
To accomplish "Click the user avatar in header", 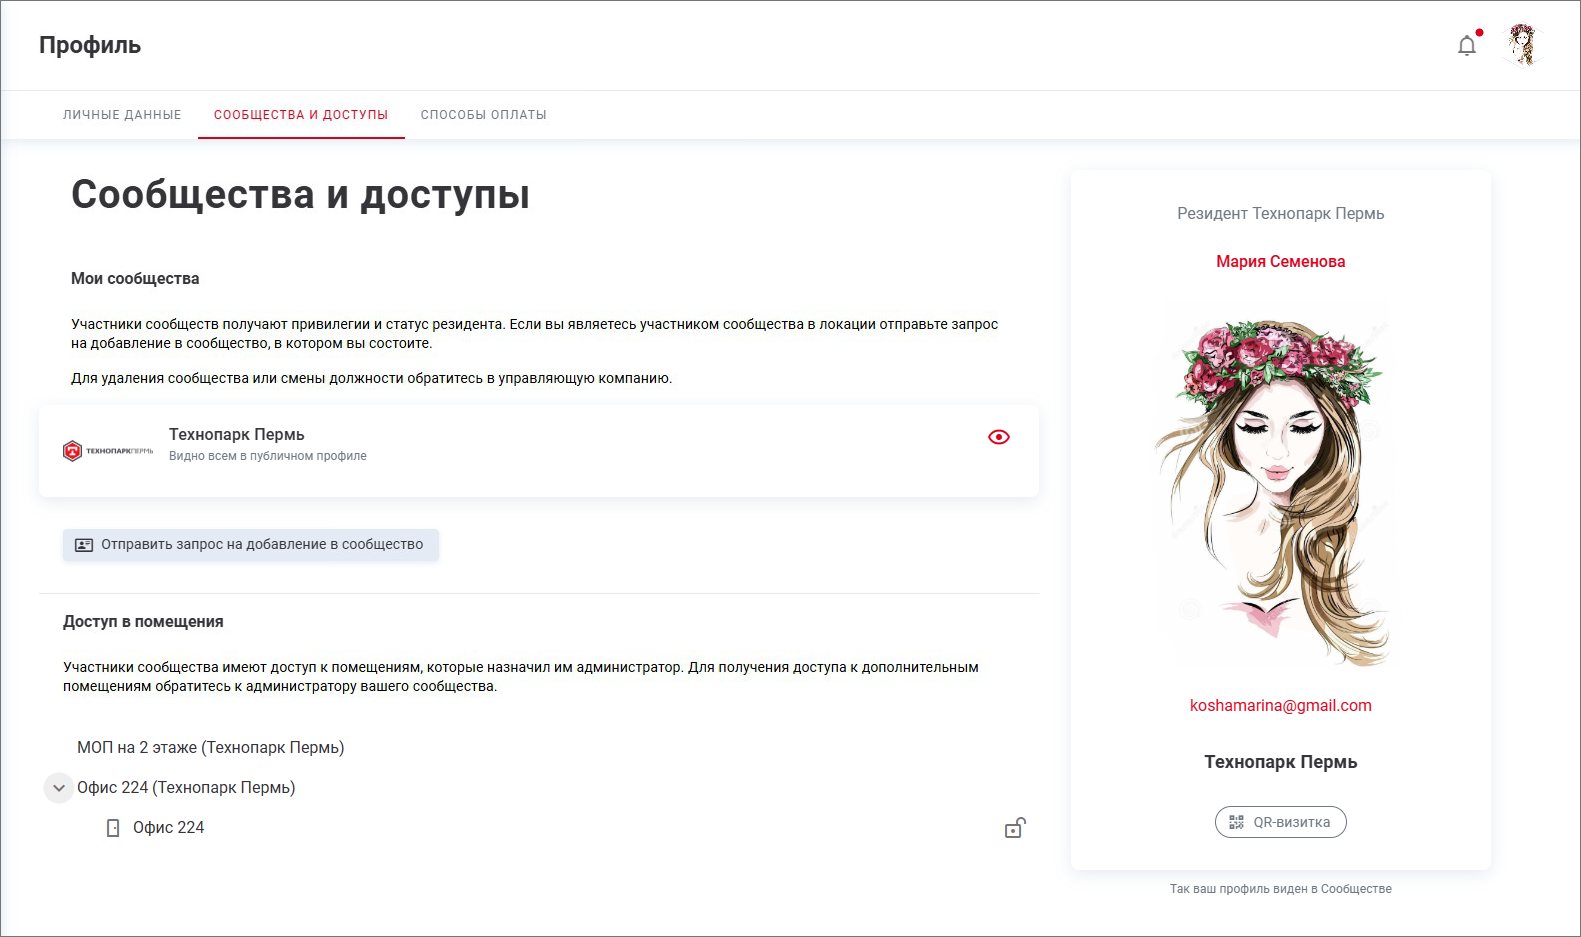I will [1522, 45].
